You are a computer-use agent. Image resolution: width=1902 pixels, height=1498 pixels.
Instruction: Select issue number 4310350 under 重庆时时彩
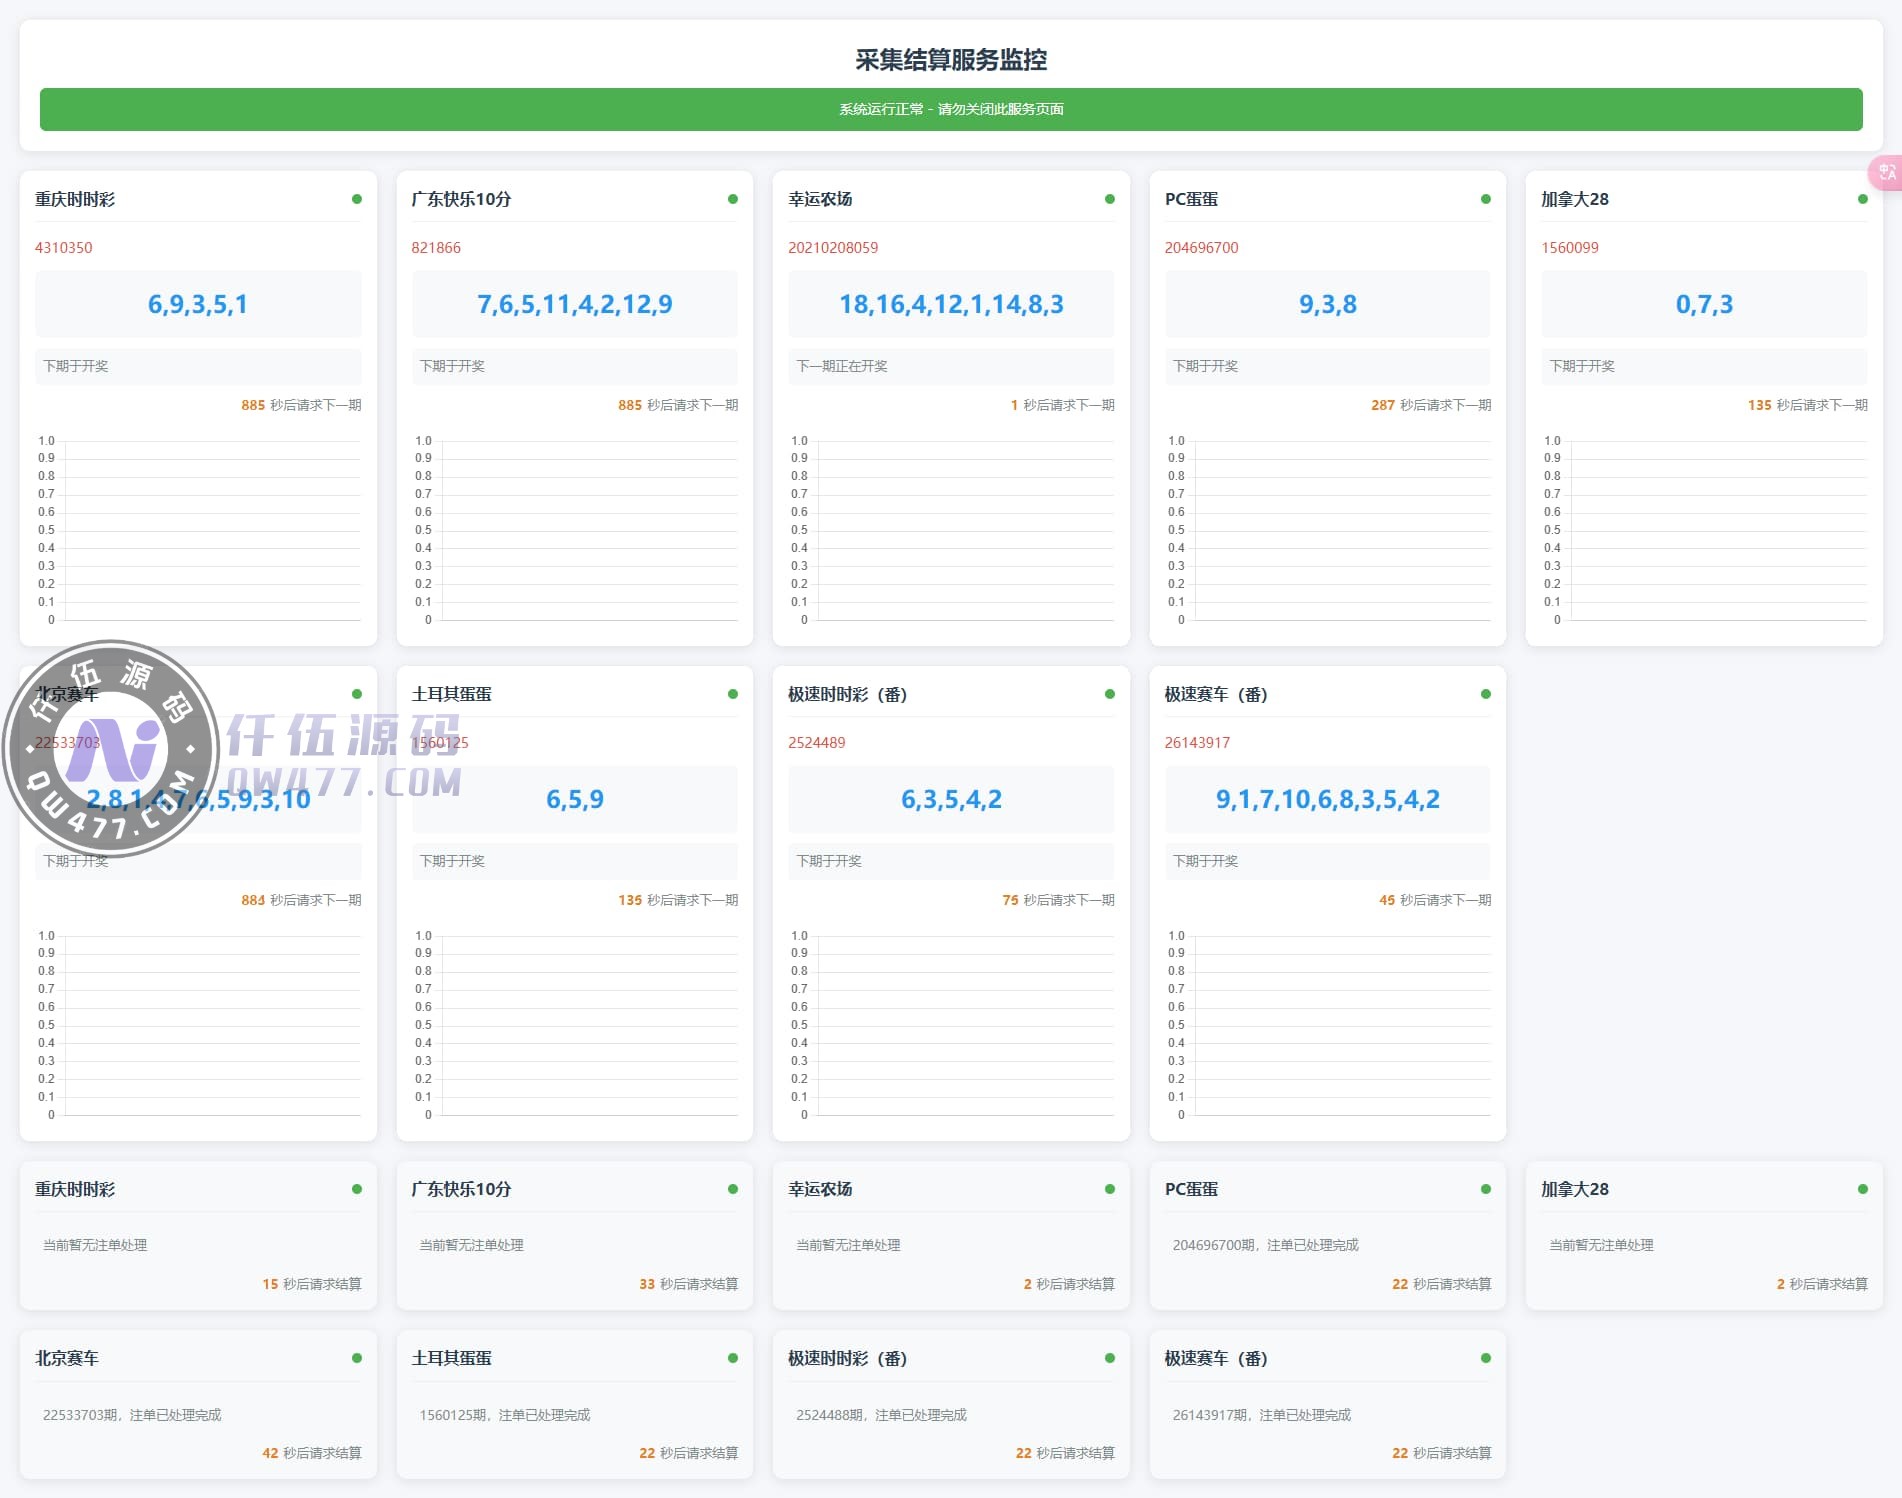[64, 248]
